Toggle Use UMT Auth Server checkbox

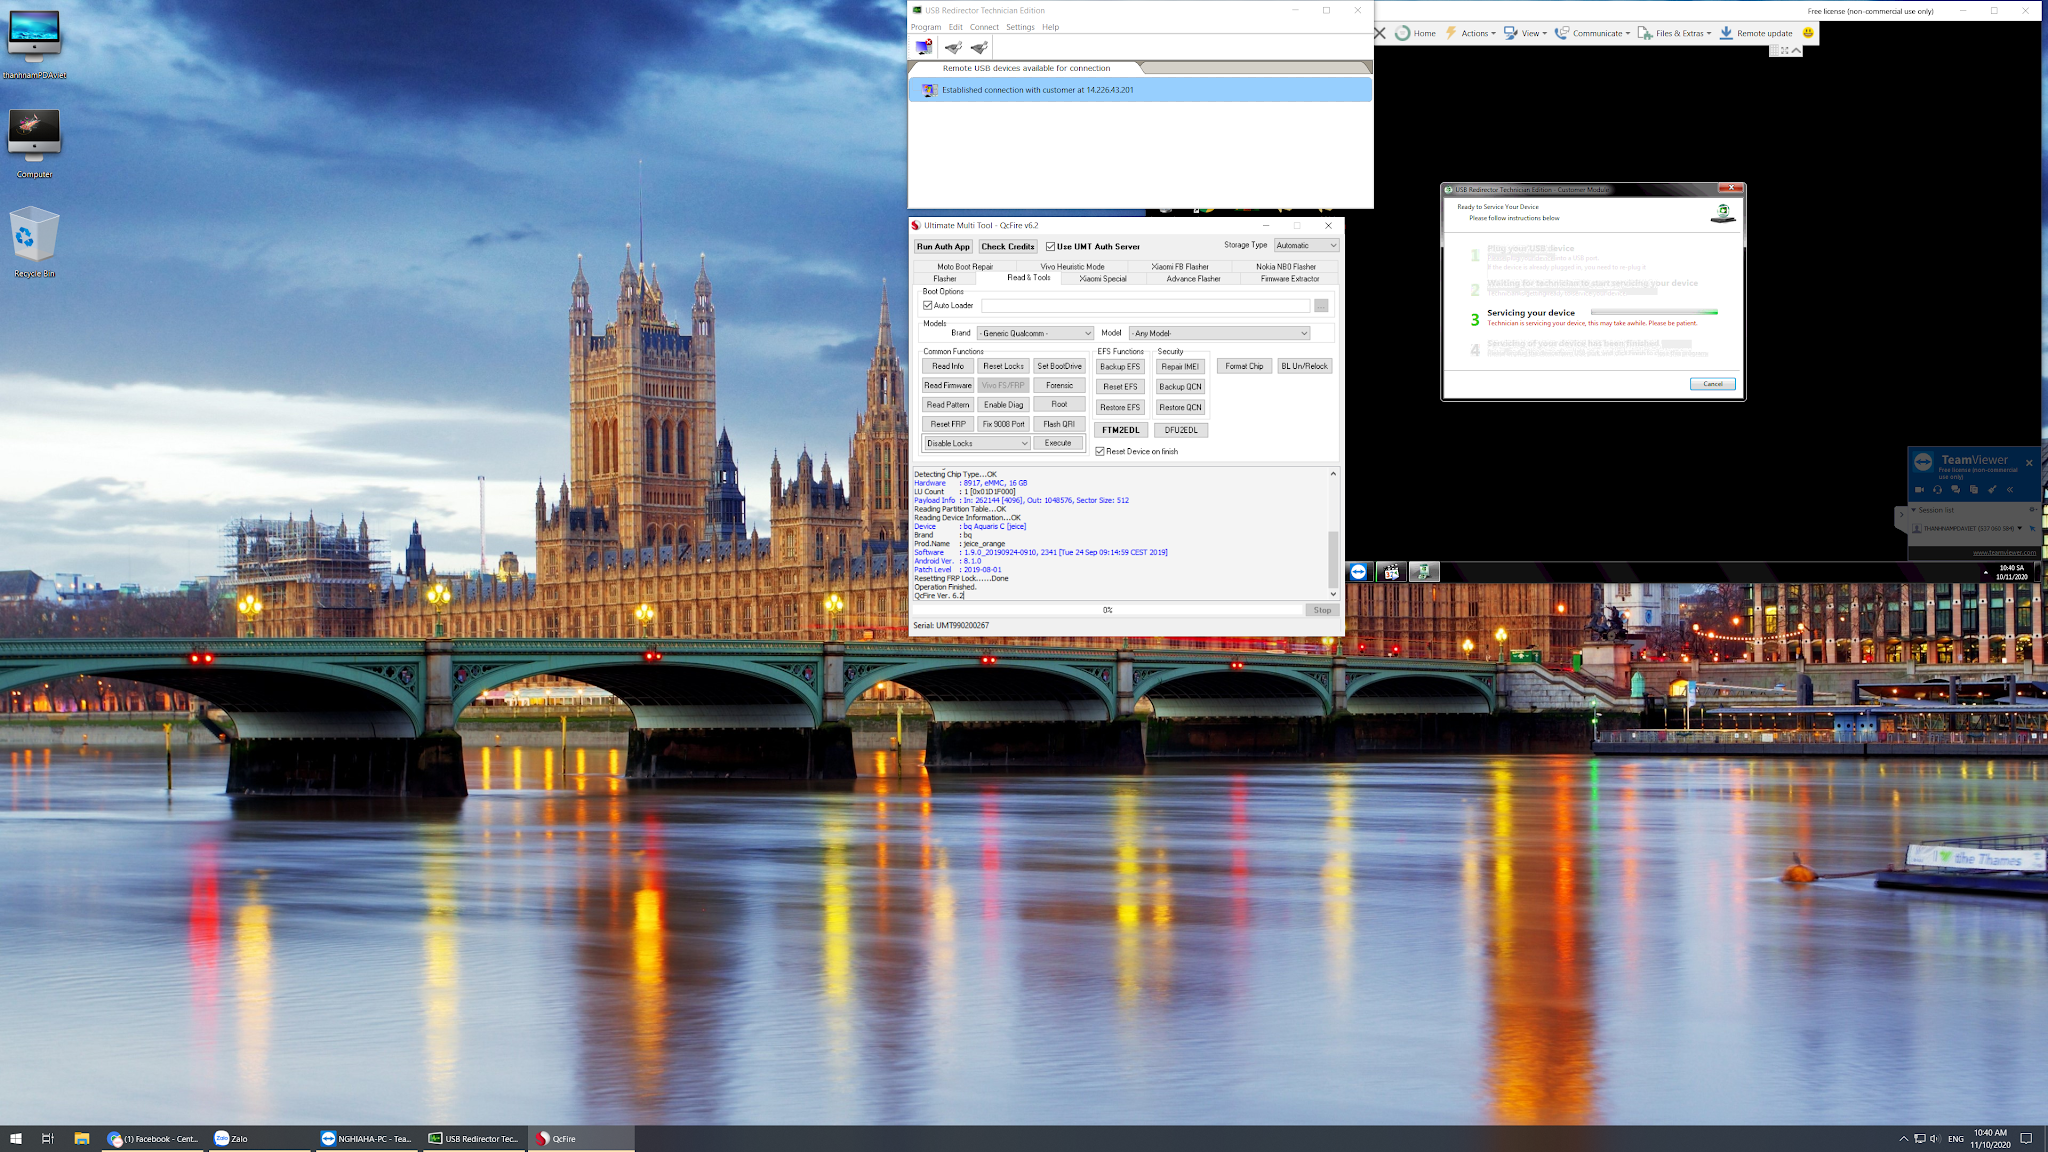tap(1050, 246)
